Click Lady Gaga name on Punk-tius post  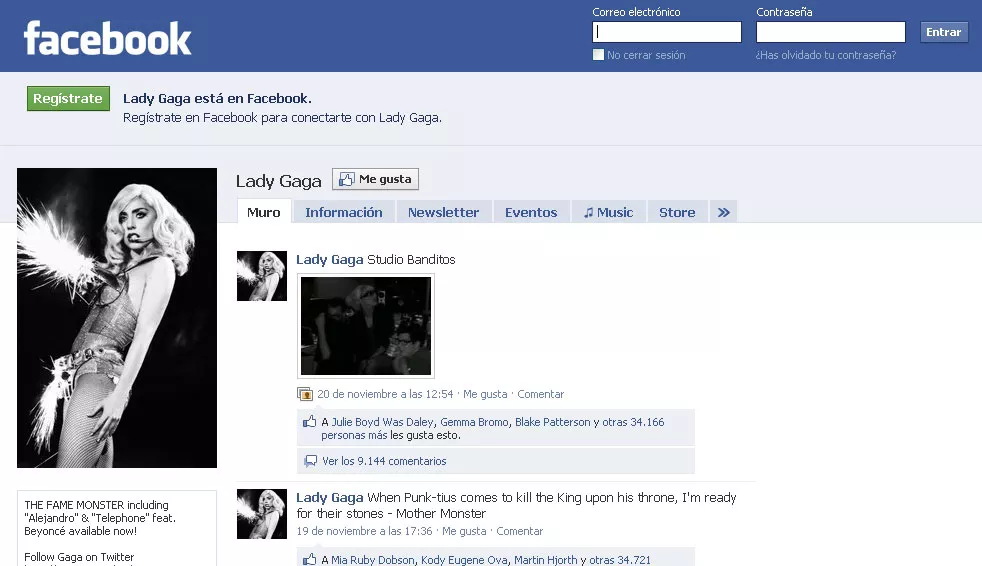pyautogui.click(x=329, y=497)
